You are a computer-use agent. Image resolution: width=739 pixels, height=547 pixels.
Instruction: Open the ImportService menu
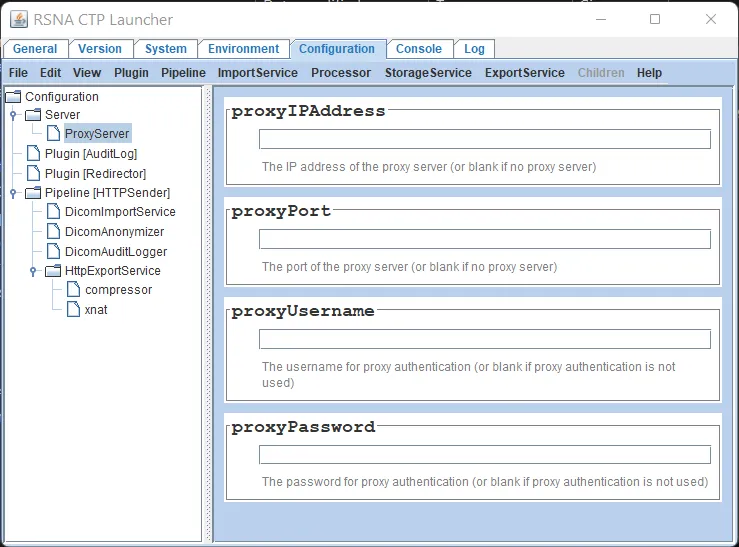click(257, 73)
